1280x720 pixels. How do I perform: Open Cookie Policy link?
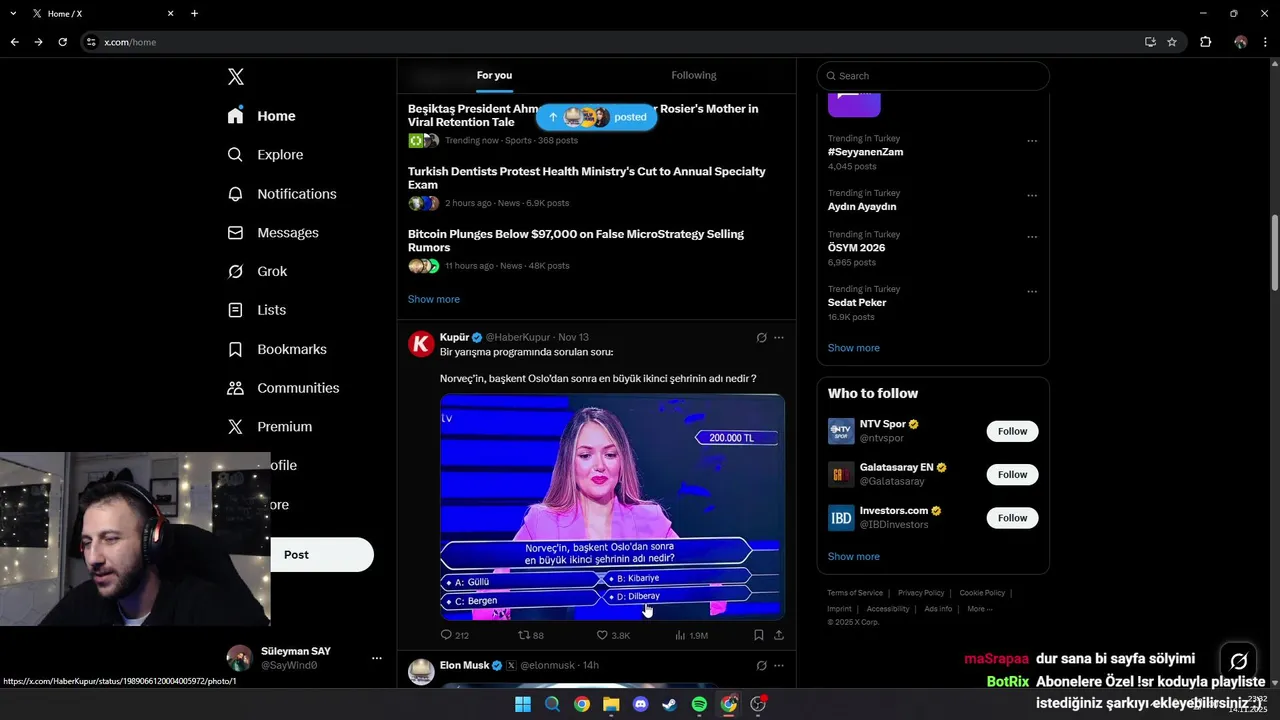[x=982, y=593]
